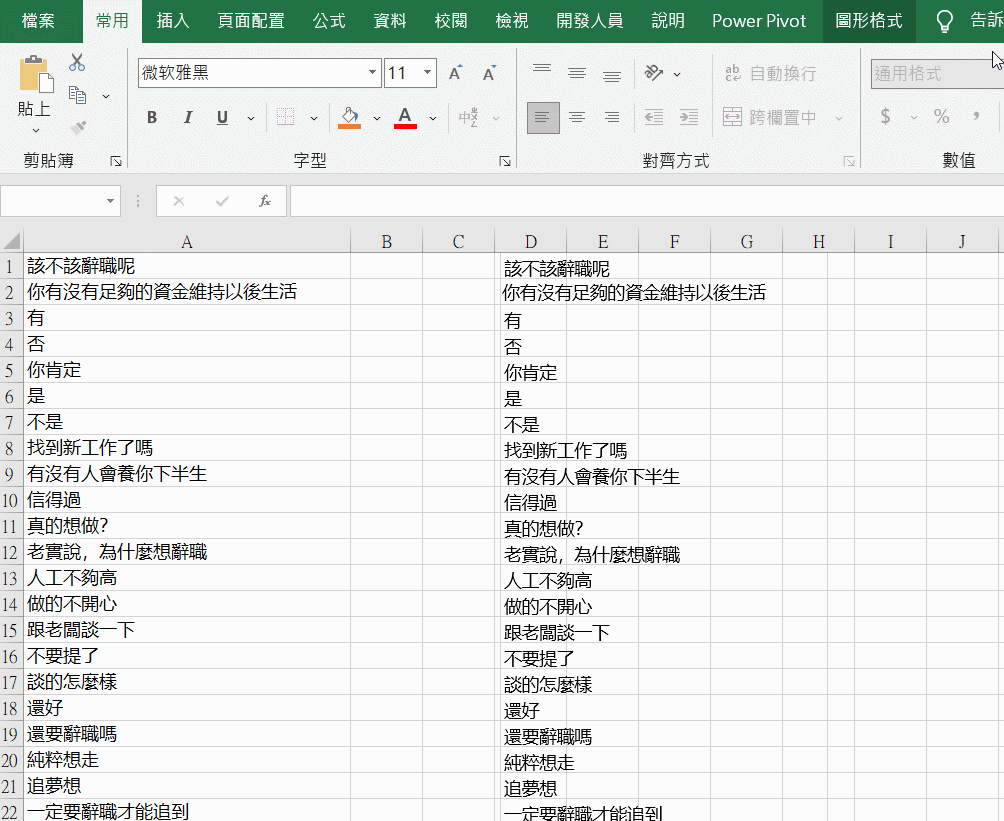The width and height of the screenshot is (1004, 821).
Task: Toggle Bold formatting
Action: click(x=152, y=117)
